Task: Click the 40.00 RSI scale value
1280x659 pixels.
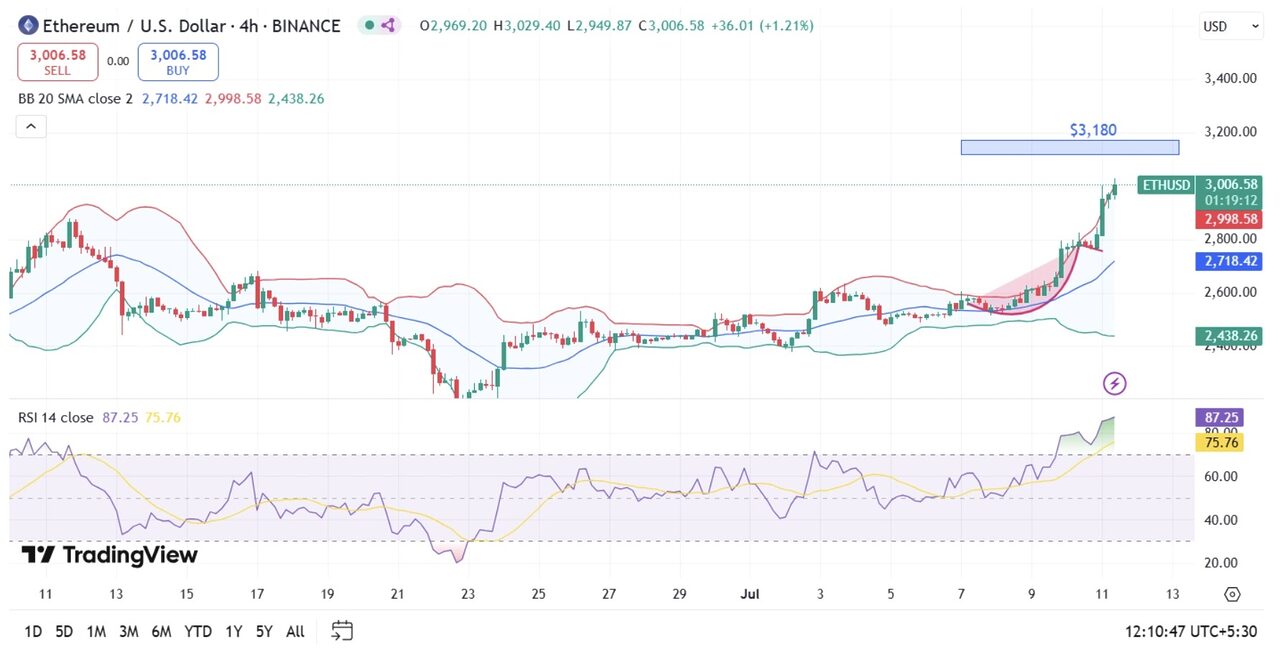Action: click(1223, 520)
